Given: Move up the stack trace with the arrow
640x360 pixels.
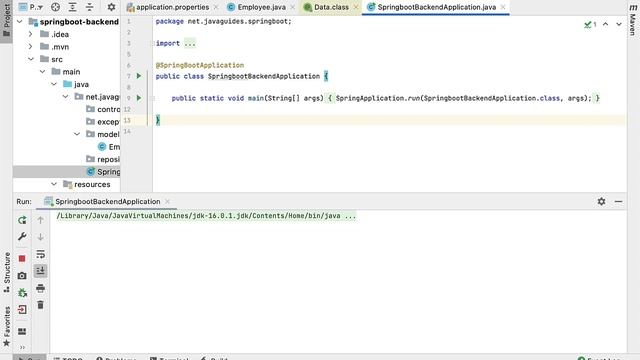Looking at the screenshot, I should click(40, 220).
